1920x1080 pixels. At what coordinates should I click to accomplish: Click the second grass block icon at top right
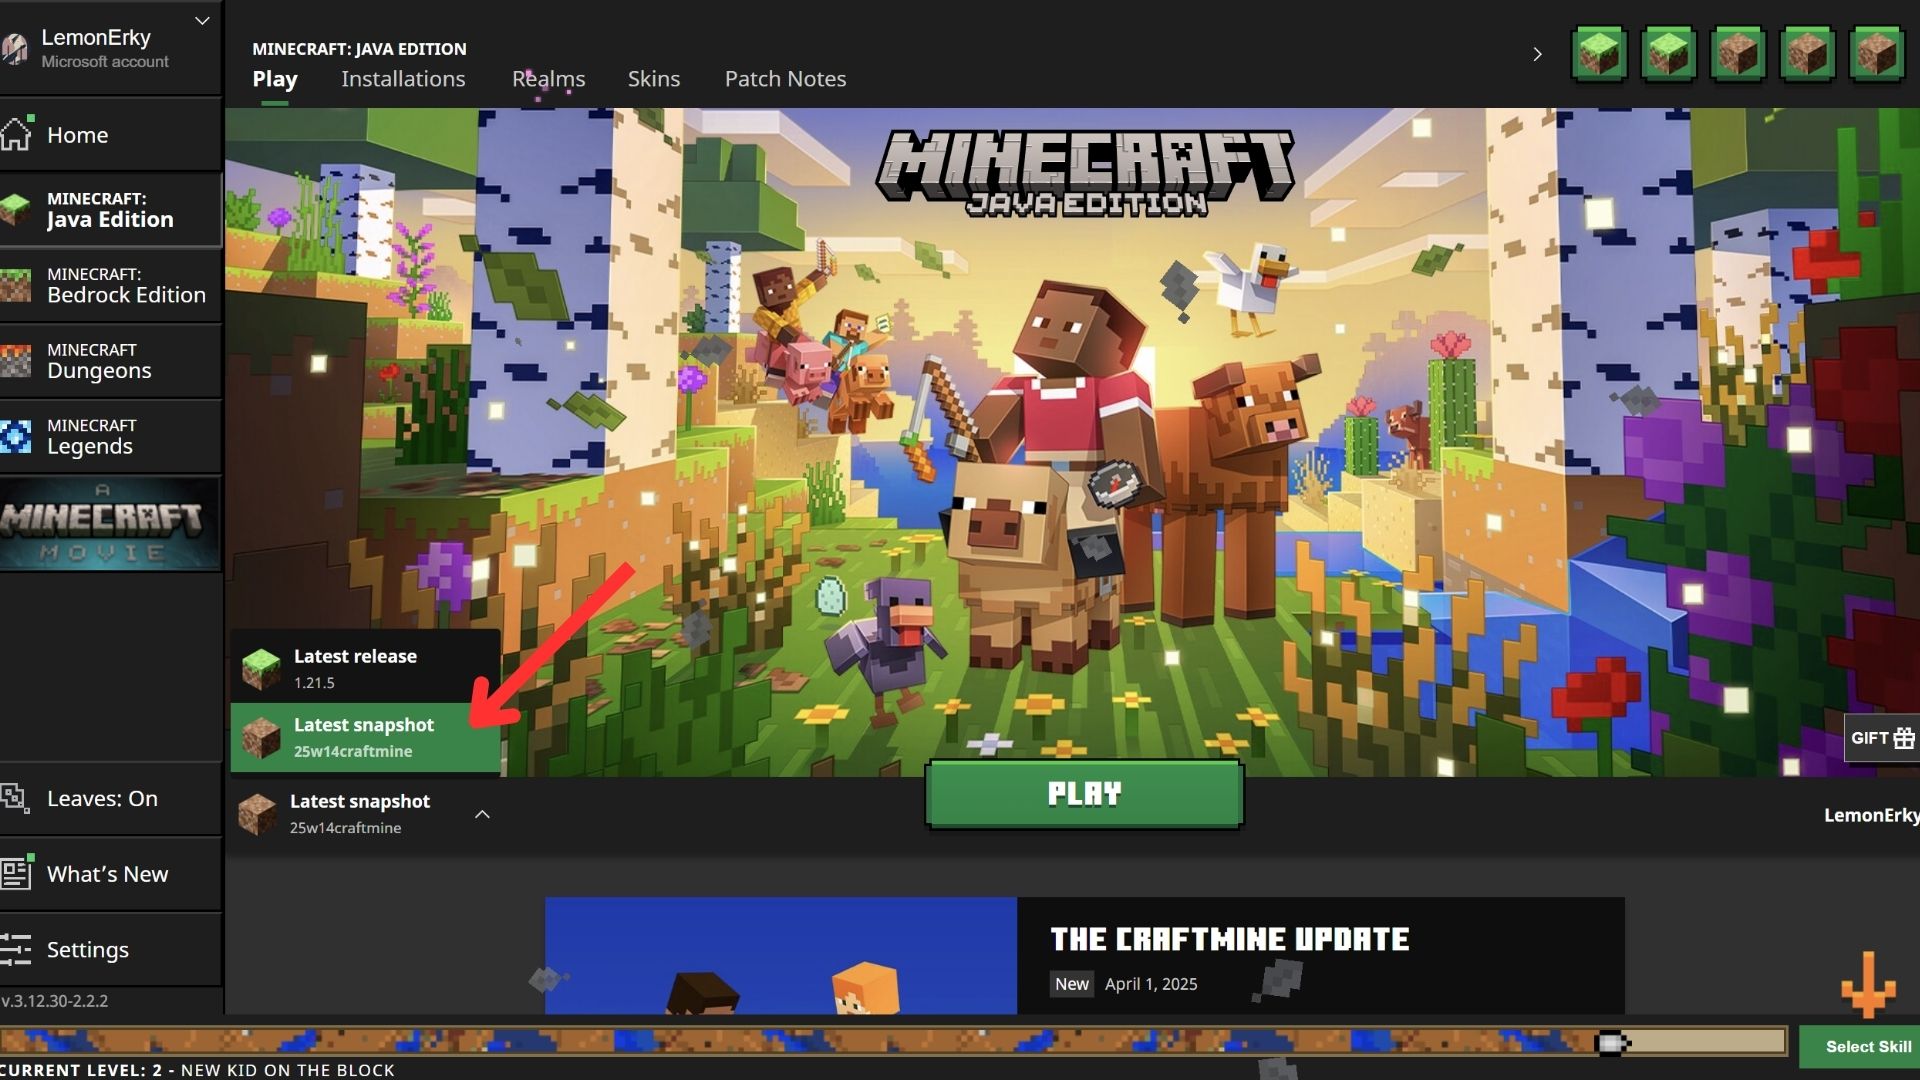[1668, 53]
